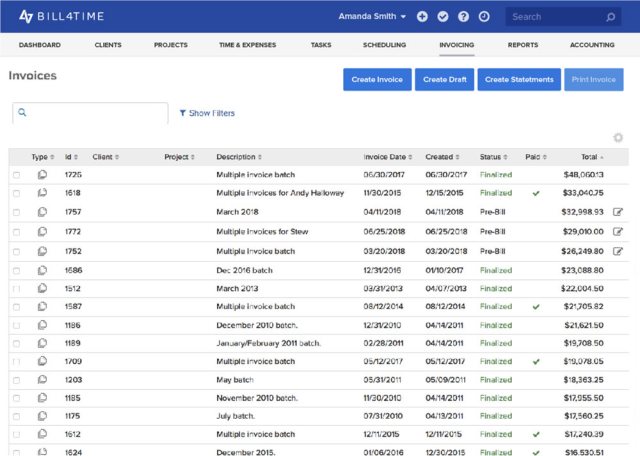Click the plus add icon in header
The image size is (640, 456).
point(422,17)
